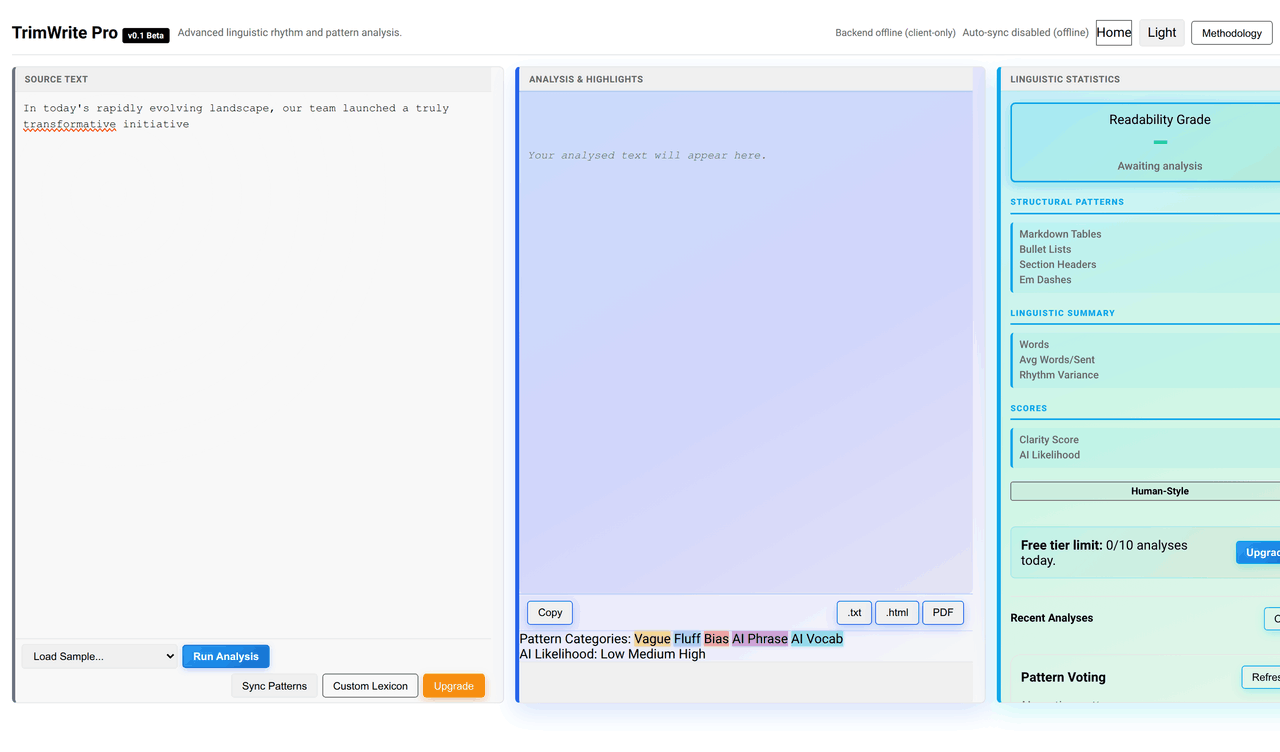
Task: Click the Vague category color swatch
Action: click(652, 638)
